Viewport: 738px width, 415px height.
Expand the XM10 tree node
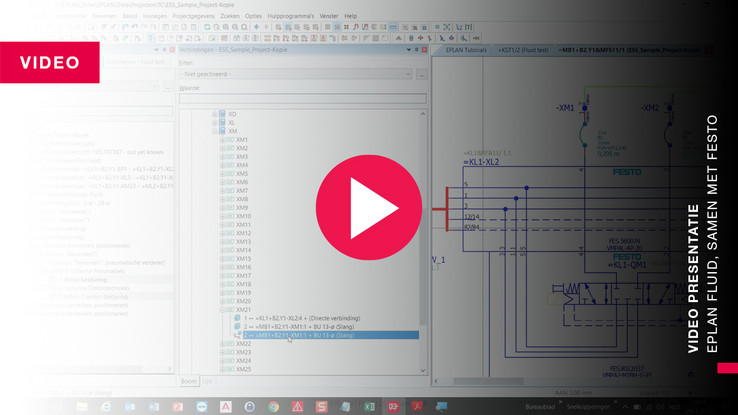[222, 216]
